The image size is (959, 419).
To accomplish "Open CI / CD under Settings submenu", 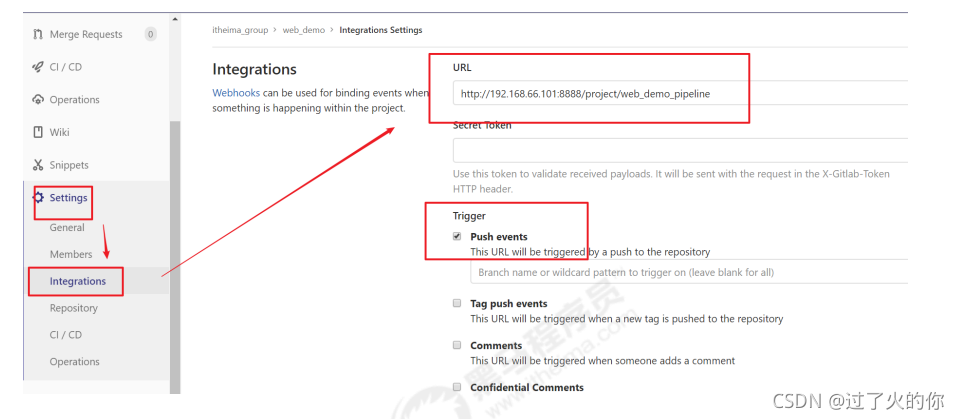I will pos(65,335).
